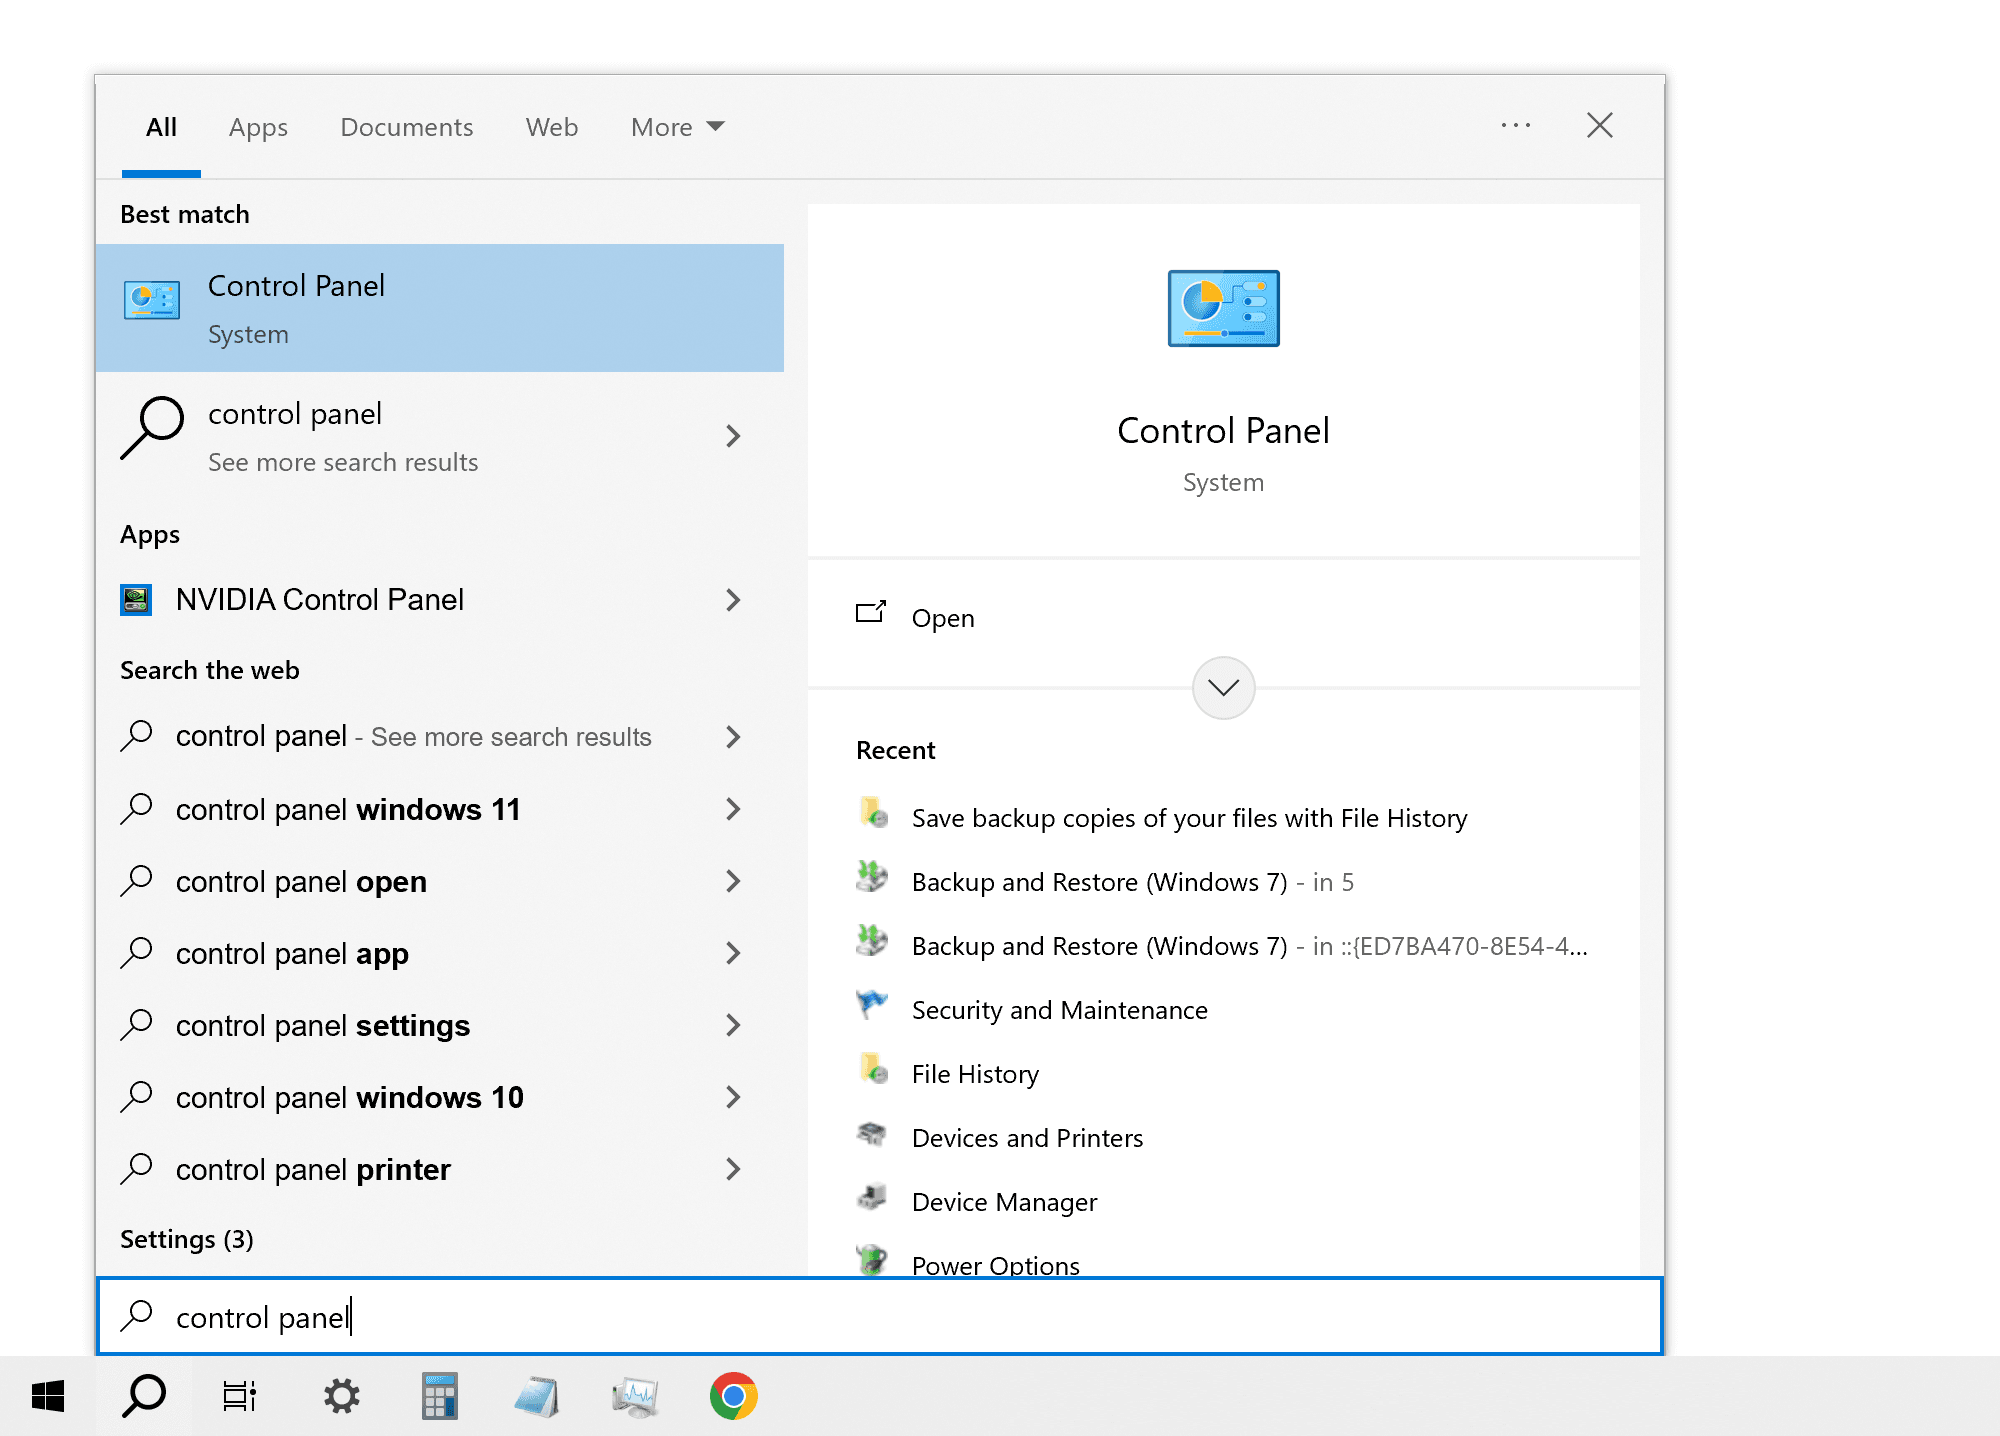Image resolution: width=2000 pixels, height=1436 pixels.
Task: Open File History from Recent list
Action: click(975, 1074)
